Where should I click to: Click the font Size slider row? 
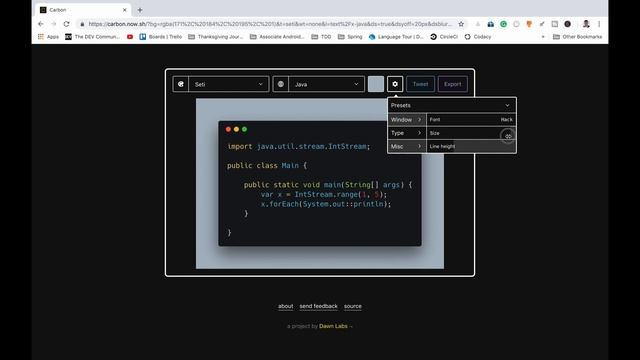tap(471, 133)
